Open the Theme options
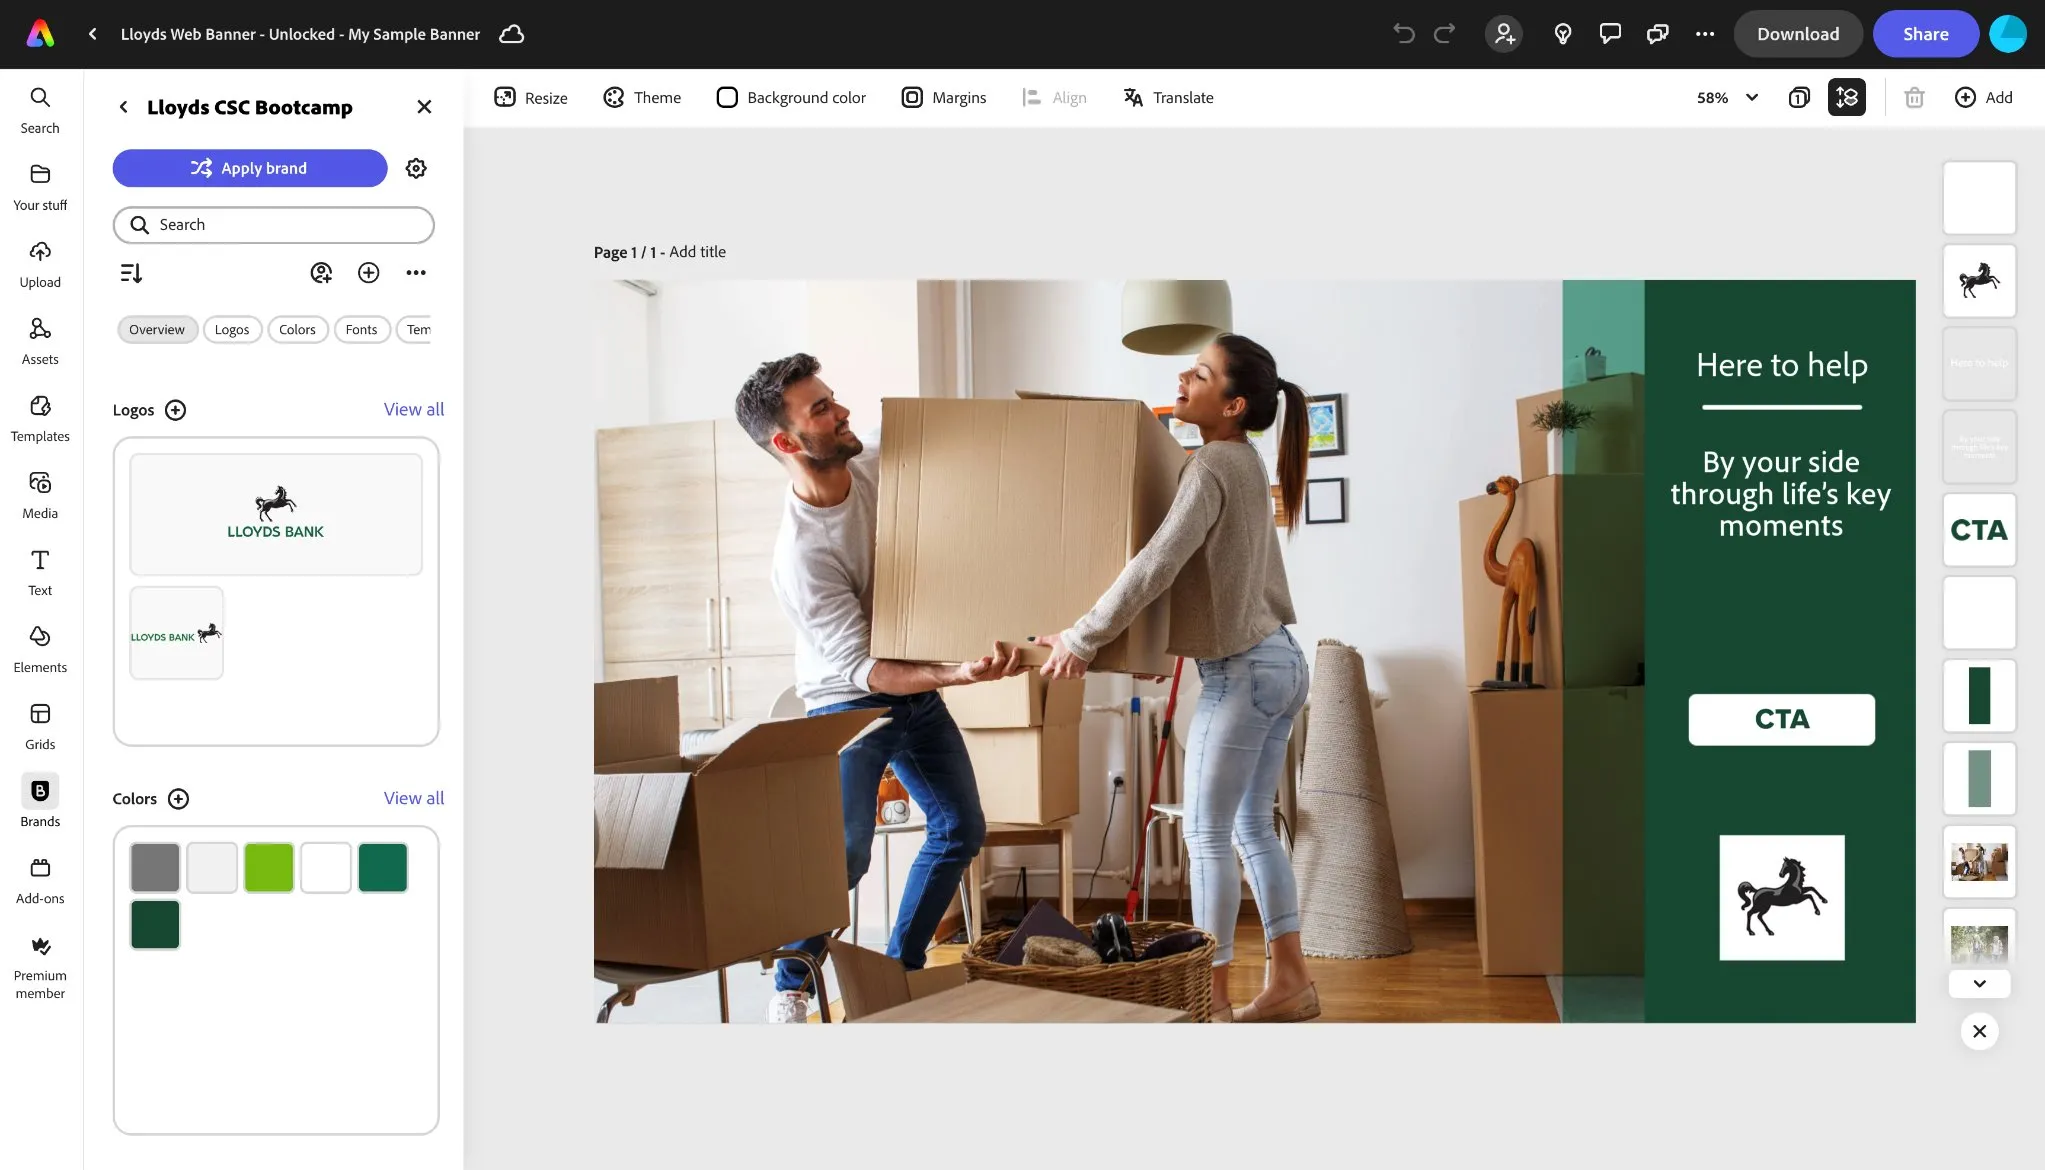2045x1170 pixels. [x=642, y=97]
